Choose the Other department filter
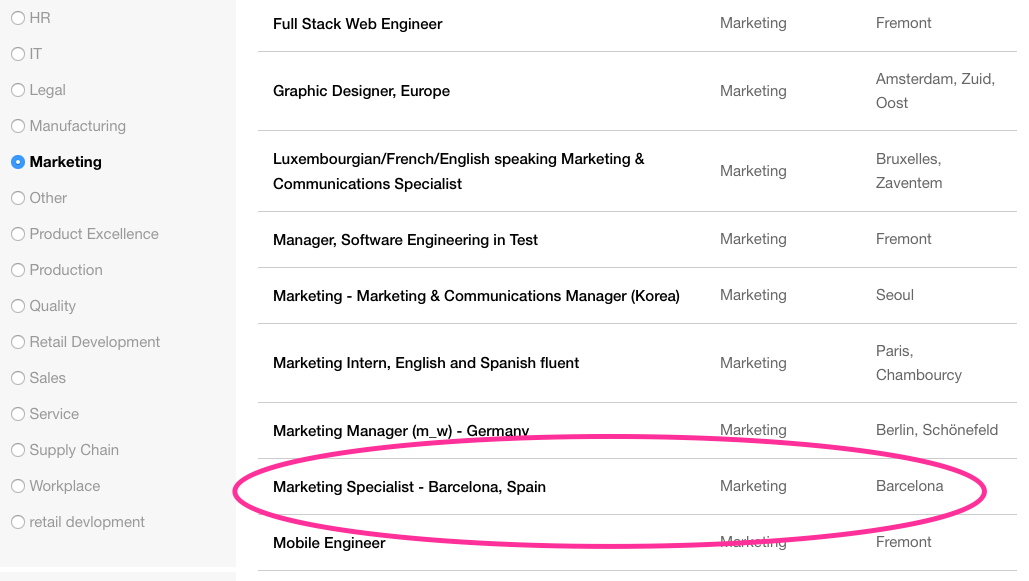Image resolution: width=1029 pixels, height=581 pixels. [18, 198]
